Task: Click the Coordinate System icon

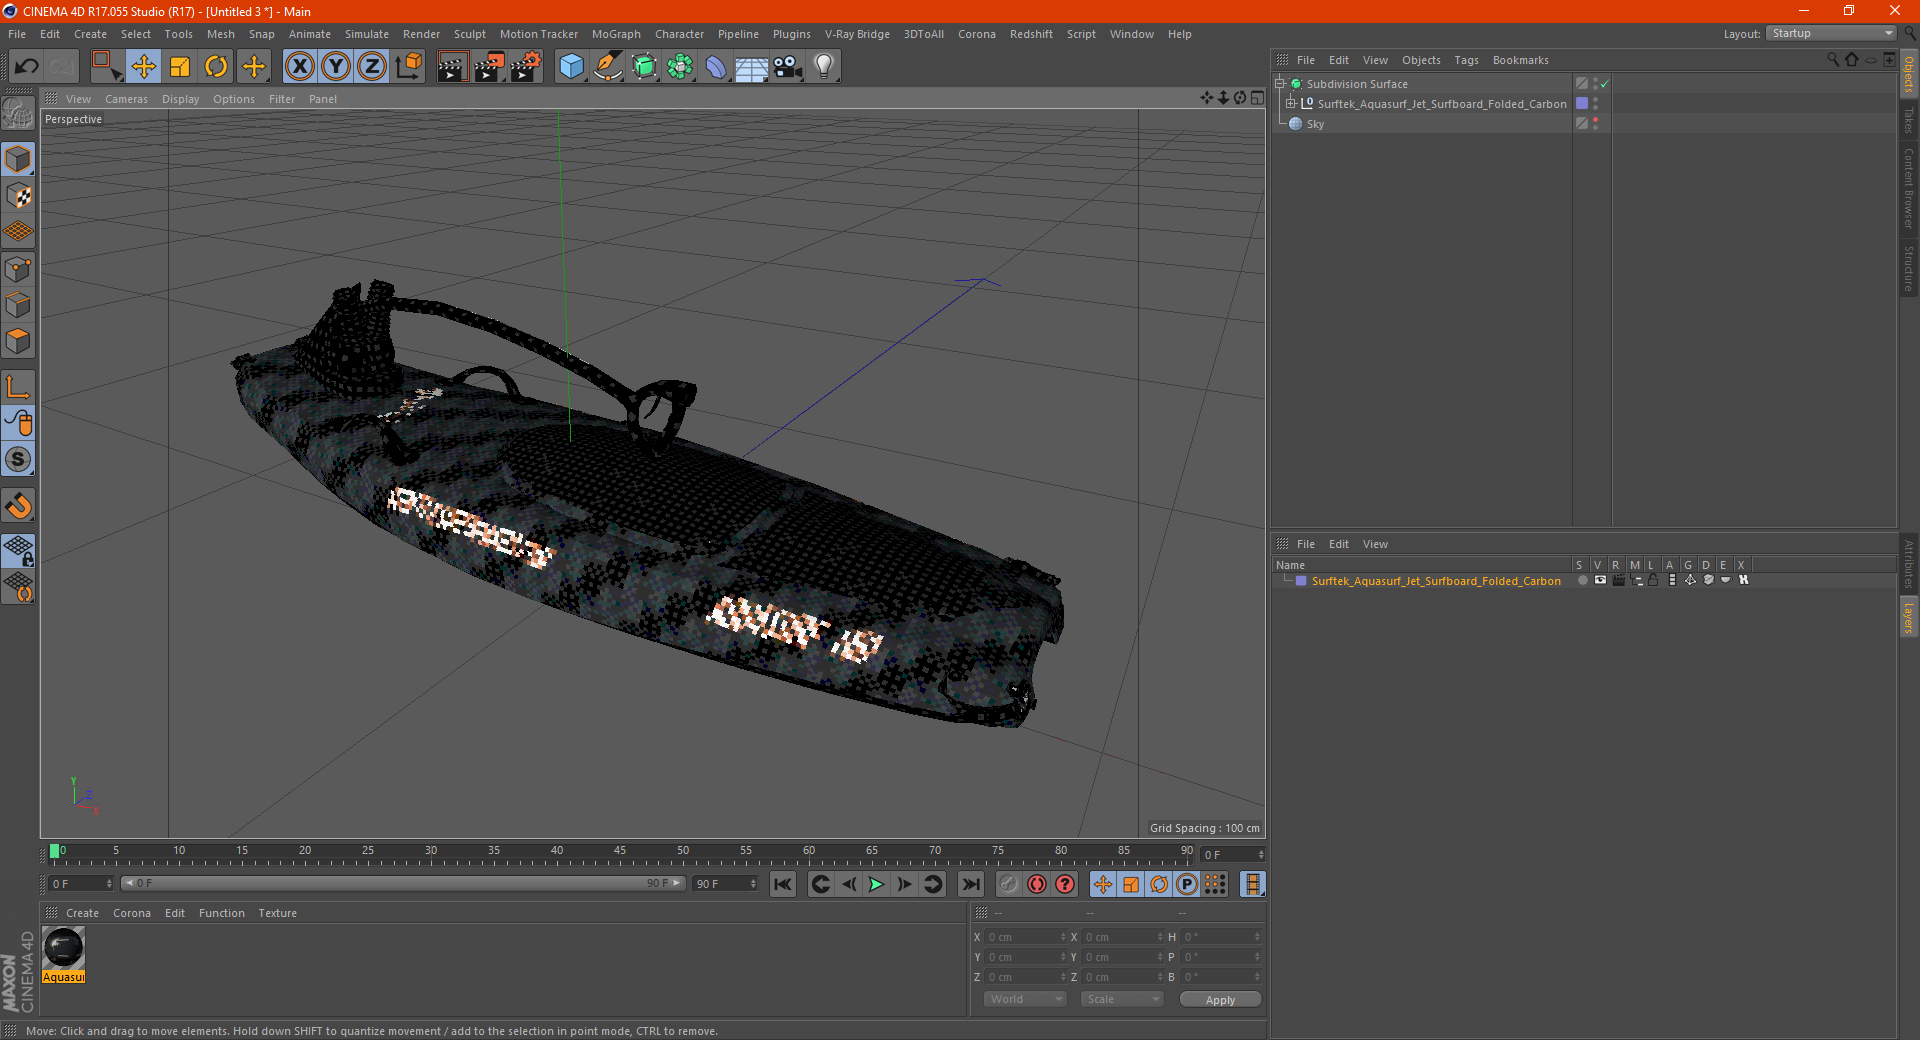Action: [x=408, y=67]
